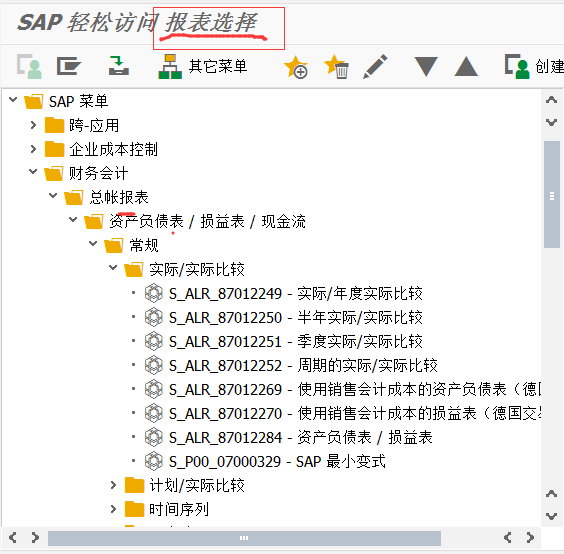Expand the 跨-应用 folder
564x554 pixels.
pos(33,125)
